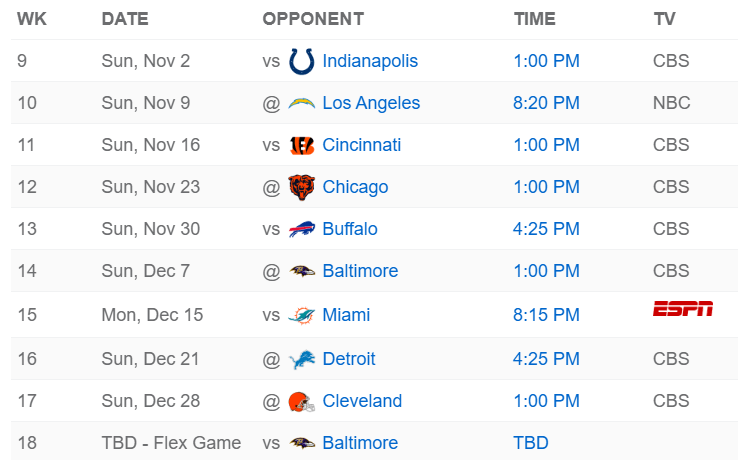Click the Miami Dolphins logo

[301, 315]
